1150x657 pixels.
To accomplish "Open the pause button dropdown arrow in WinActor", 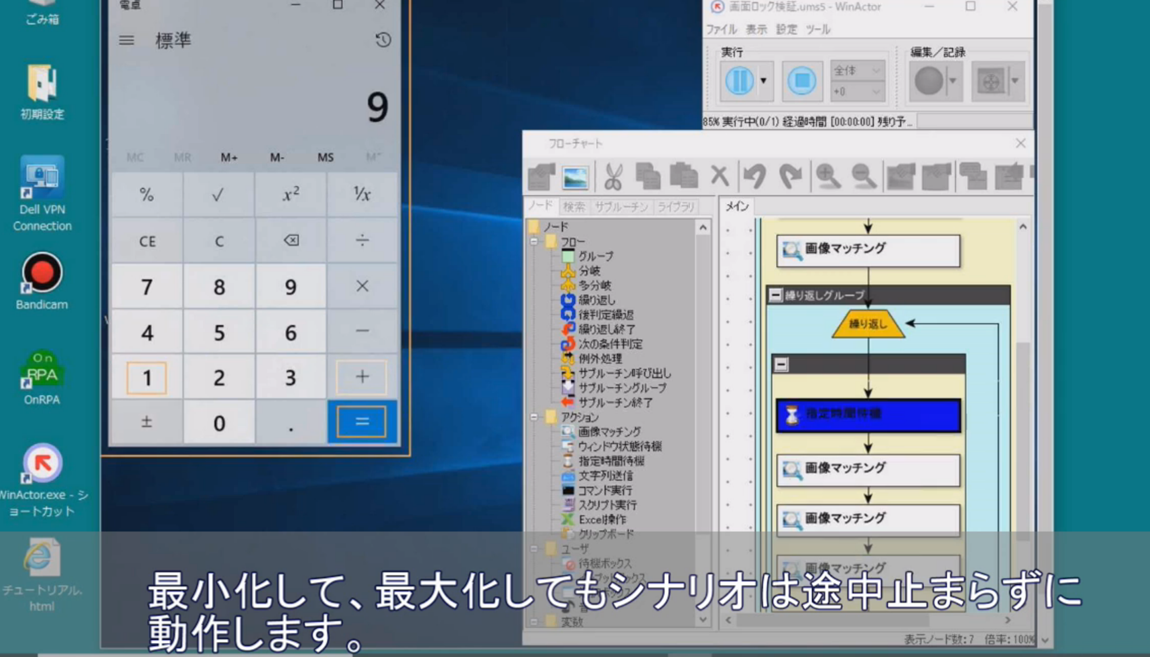I will [x=763, y=81].
